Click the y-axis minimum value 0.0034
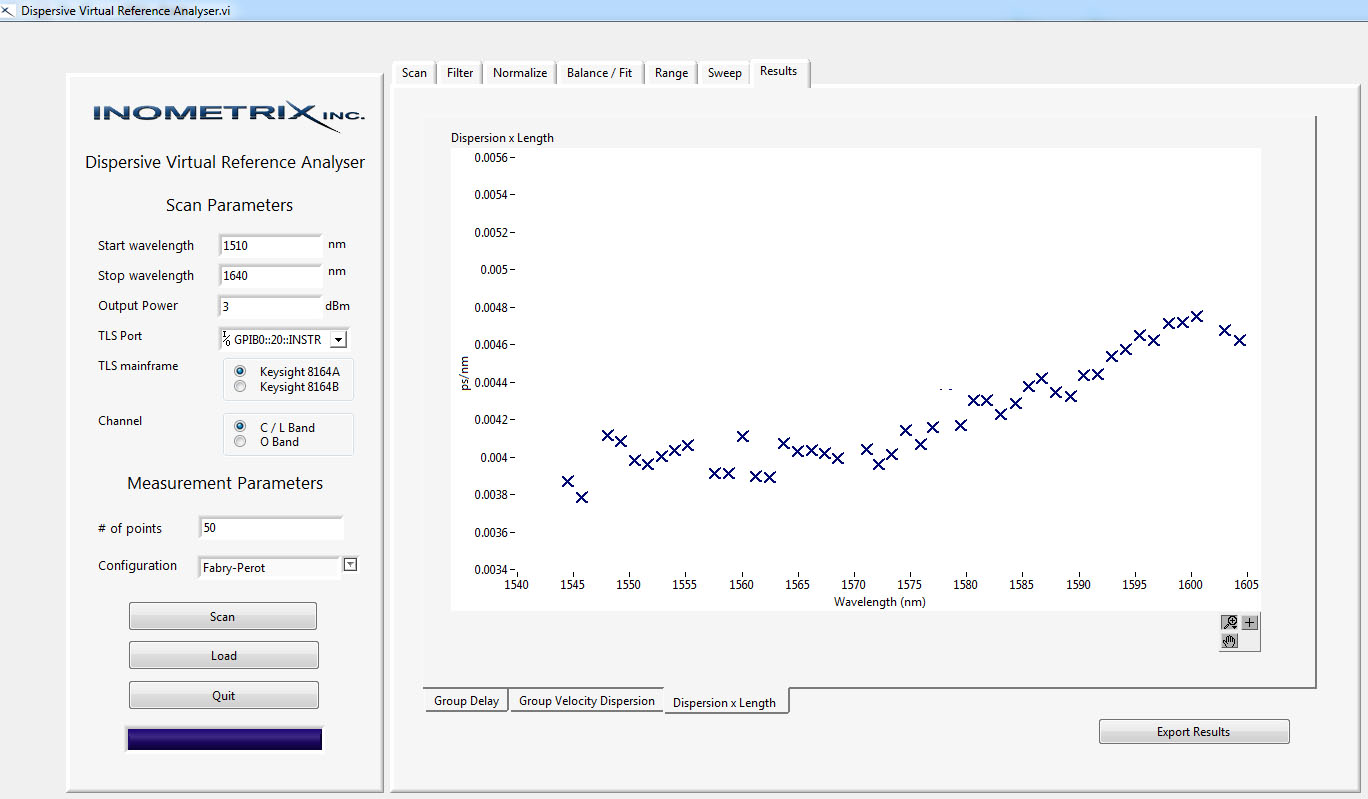1368x799 pixels. coord(490,570)
